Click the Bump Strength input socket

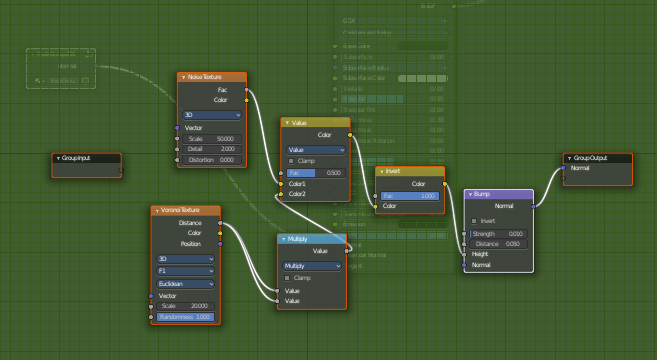pyautogui.click(x=464, y=234)
